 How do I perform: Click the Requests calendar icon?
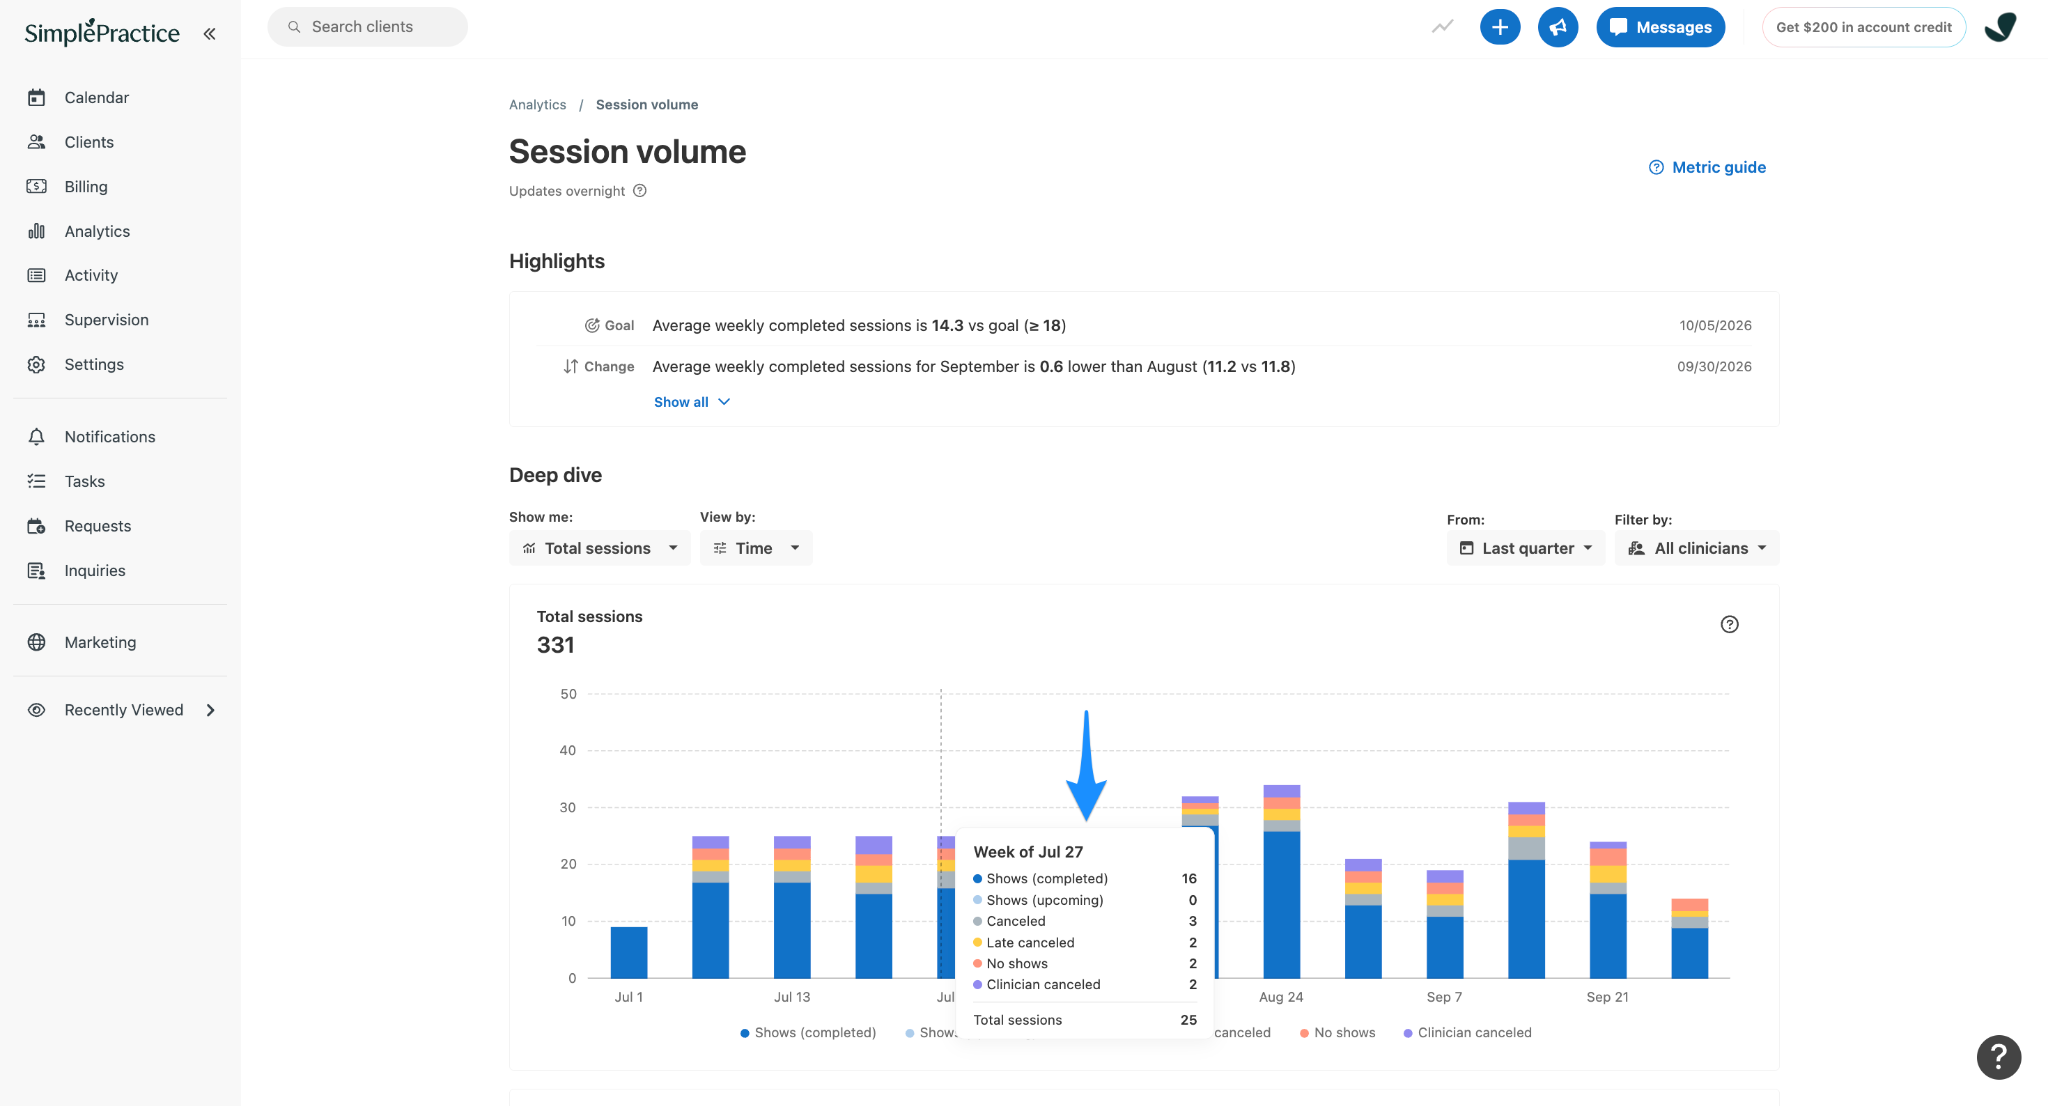[37, 526]
